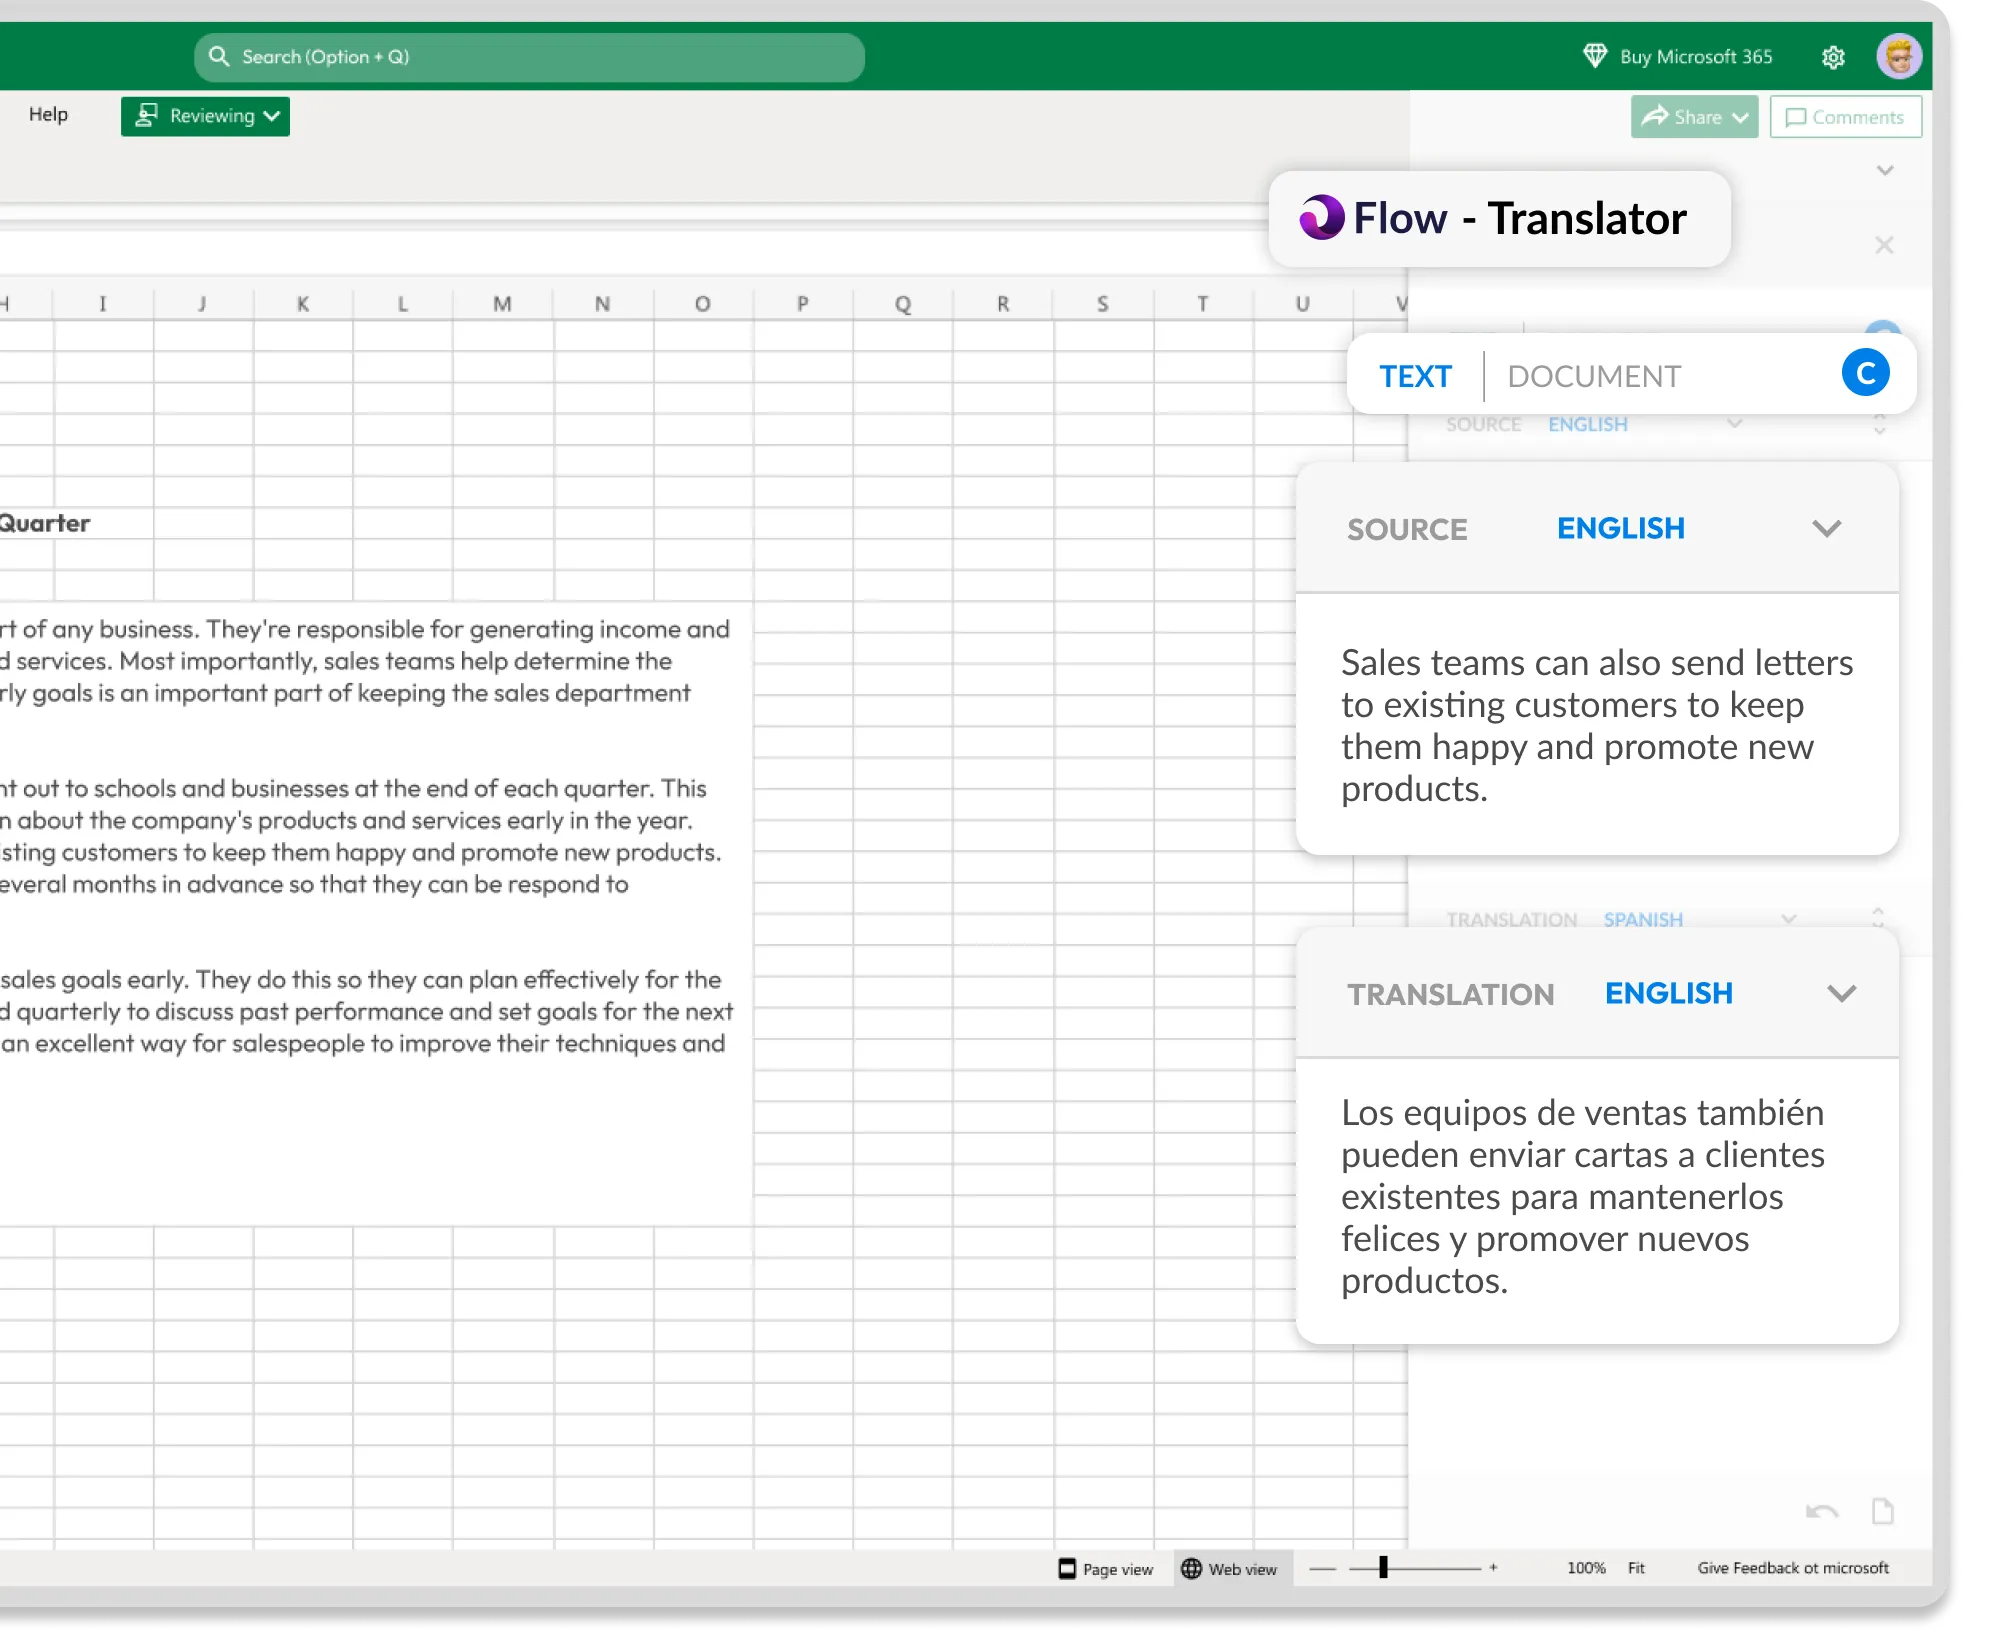Expand the SOURCE language dropdown
Image resolution: width=2007 pixels, height=1631 pixels.
(x=1826, y=529)
